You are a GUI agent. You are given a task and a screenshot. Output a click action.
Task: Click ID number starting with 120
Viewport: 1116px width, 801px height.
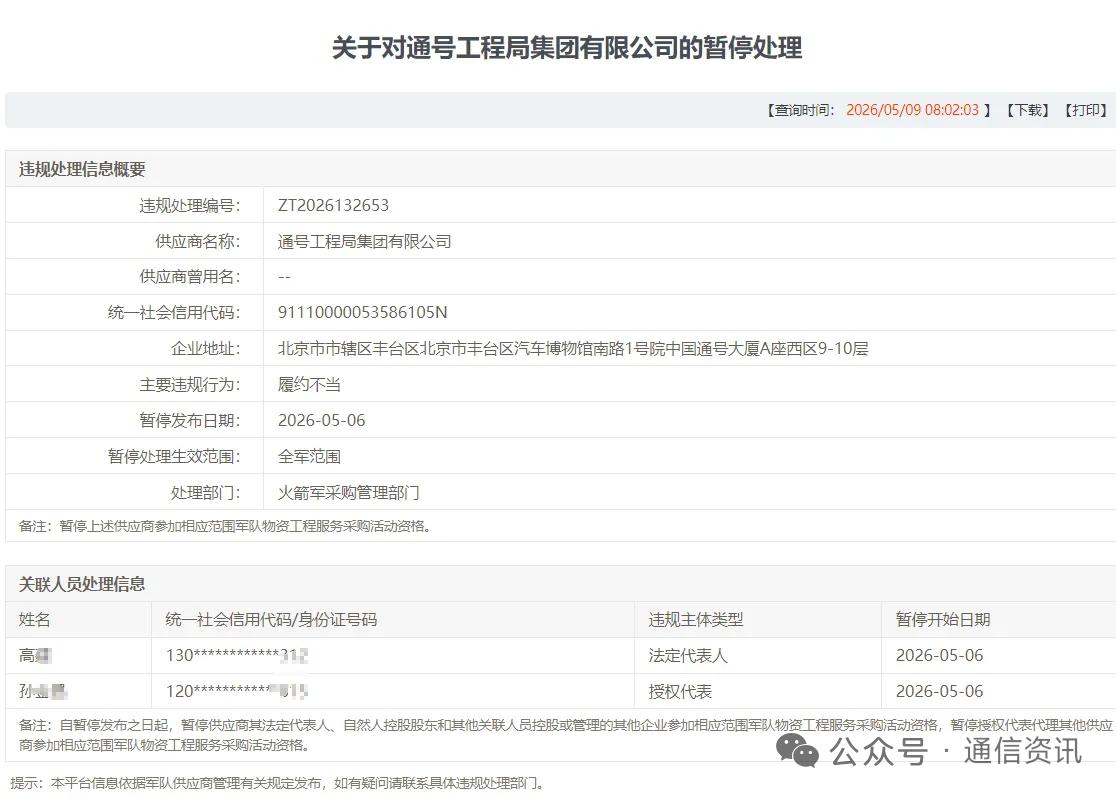(236, 691)
